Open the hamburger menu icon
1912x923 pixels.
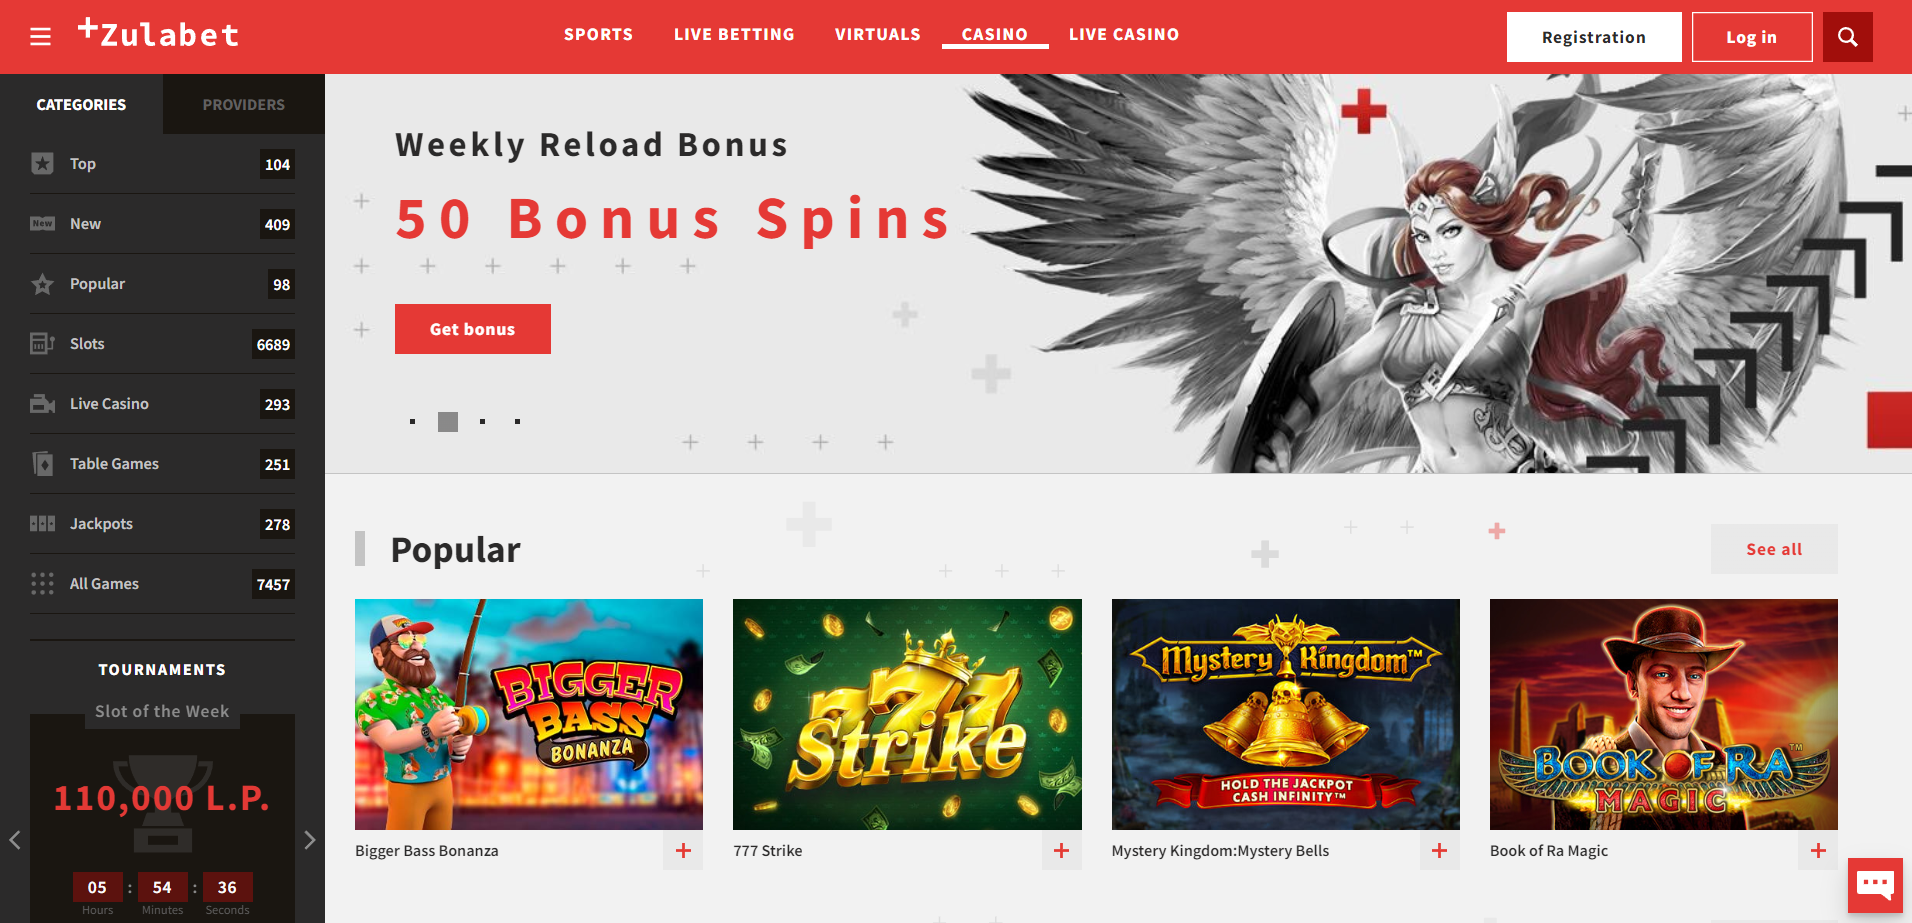point(40,37)
